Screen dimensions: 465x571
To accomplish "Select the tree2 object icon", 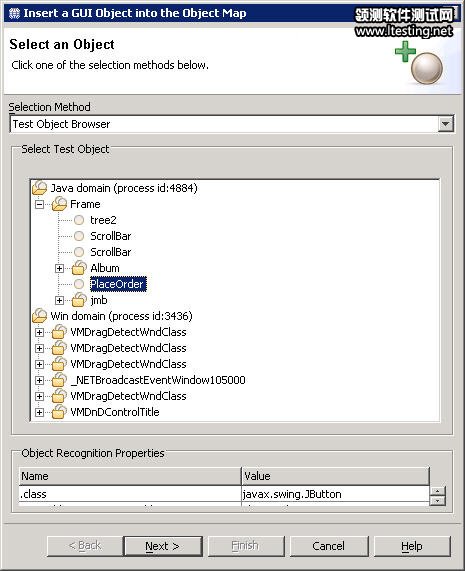I will click(79, 220).
